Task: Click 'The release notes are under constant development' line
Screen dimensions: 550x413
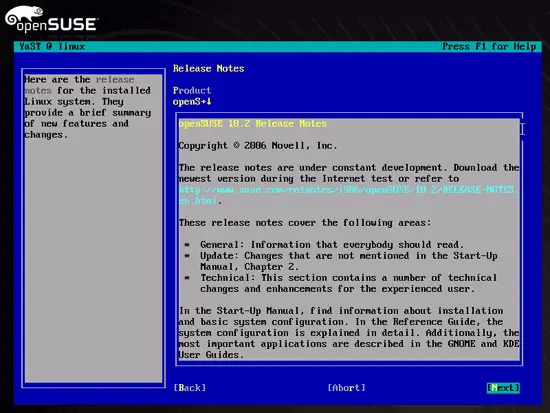Action: [x=349, y=168]
